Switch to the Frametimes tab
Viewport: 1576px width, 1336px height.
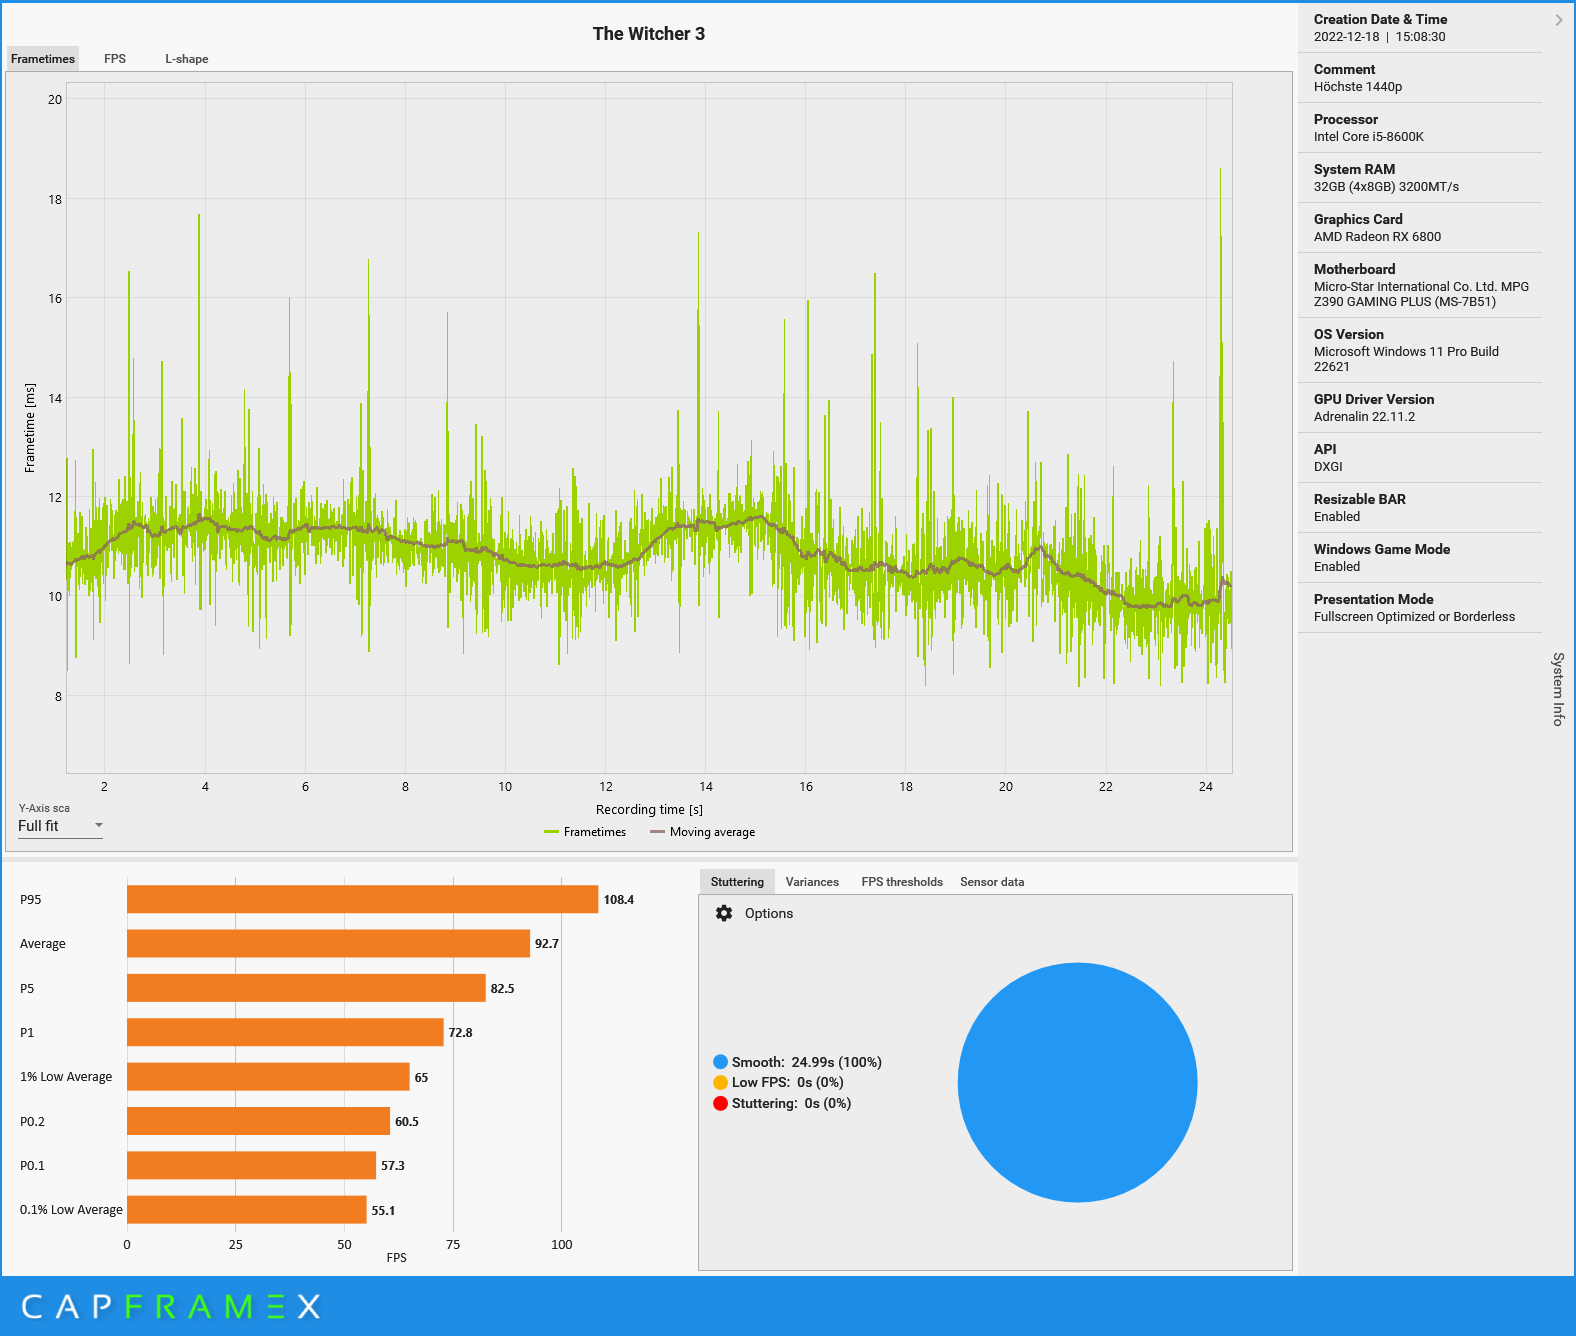(43, 59)
